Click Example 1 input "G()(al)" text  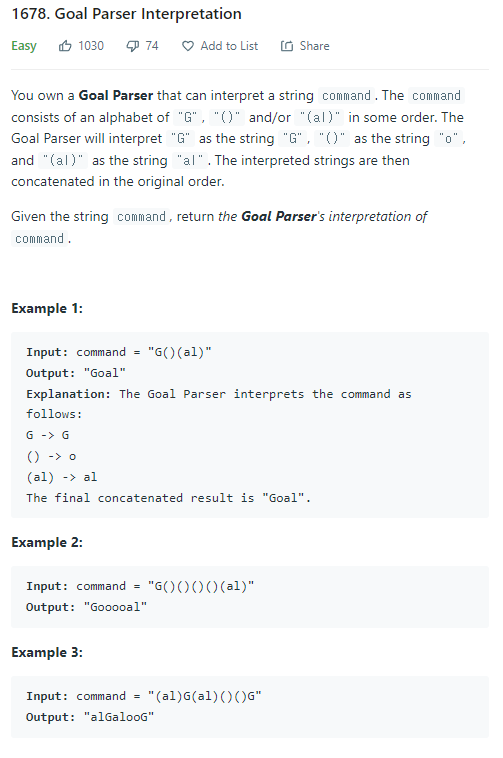(180, 352)
